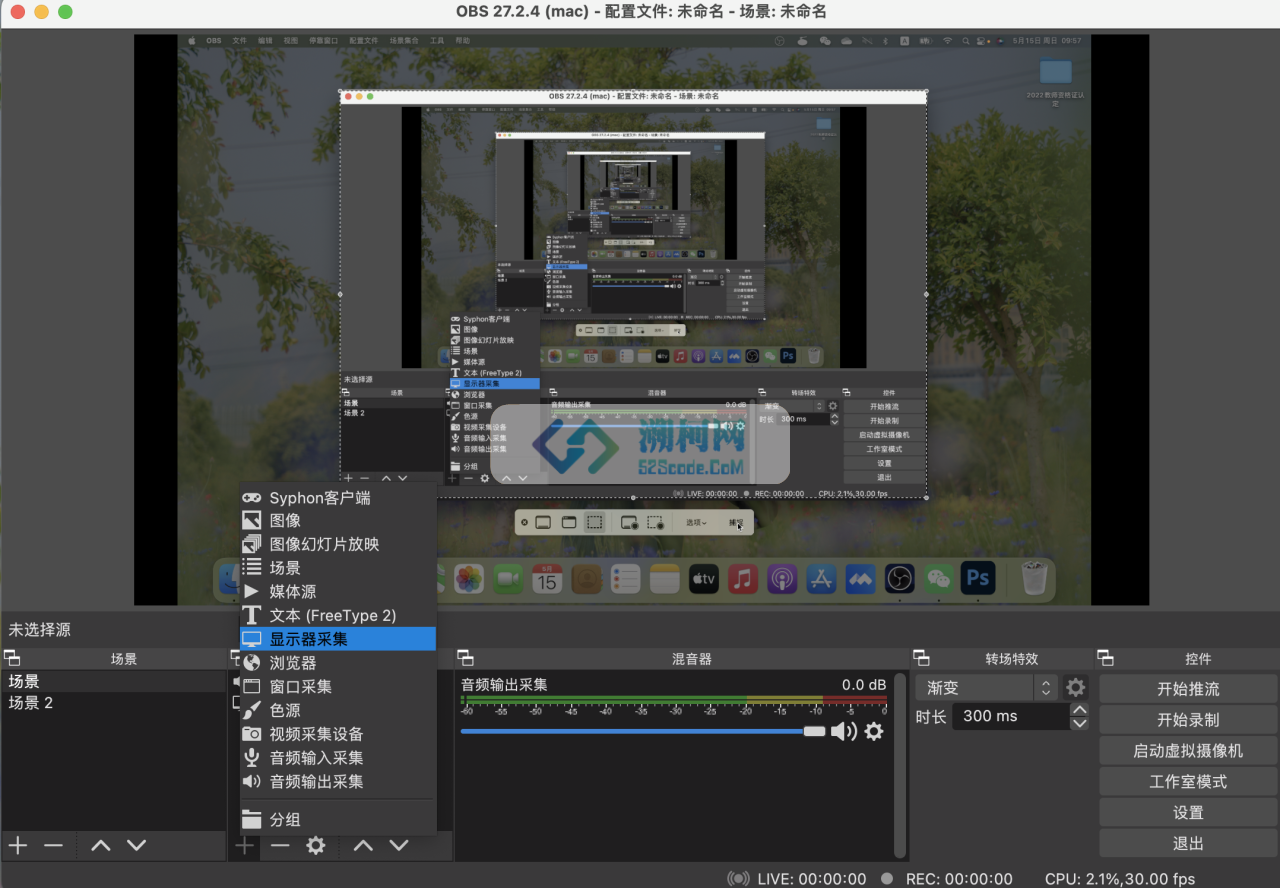Open the 渐变 transition dropdown
The image size is (1280, 888).
986,687
